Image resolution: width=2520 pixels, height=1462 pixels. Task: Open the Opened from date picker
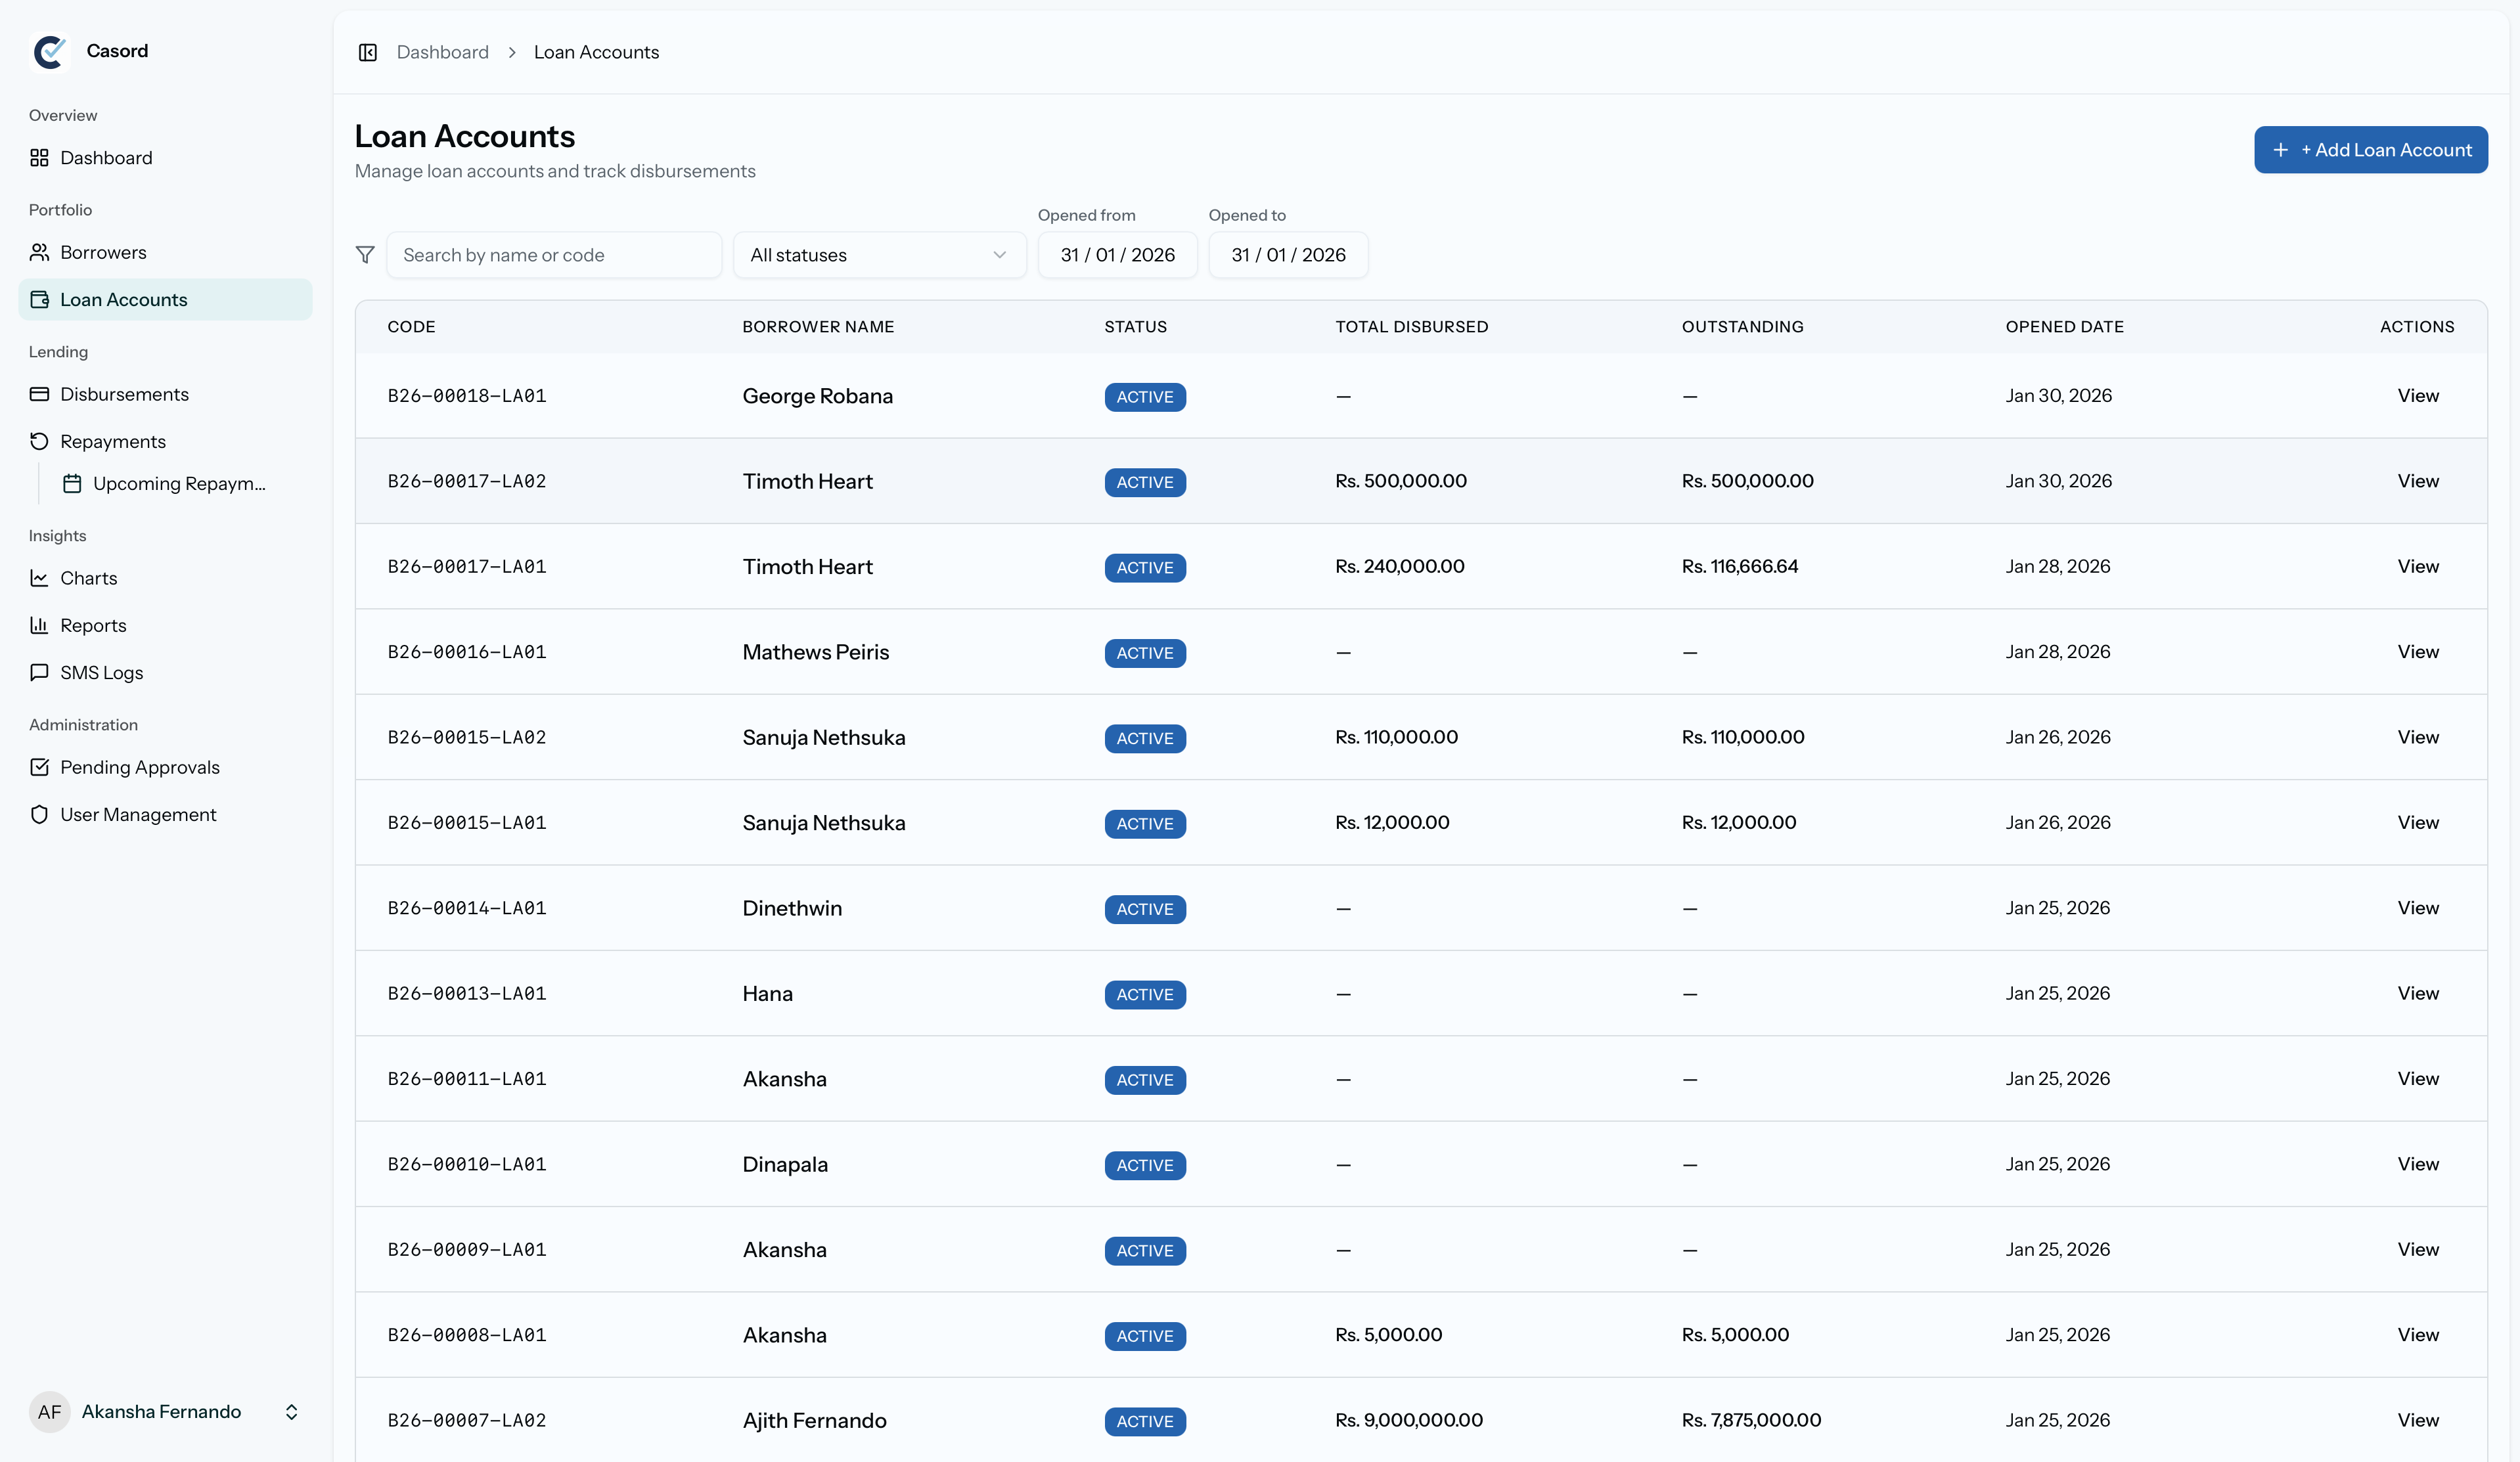coord(1117,255)
